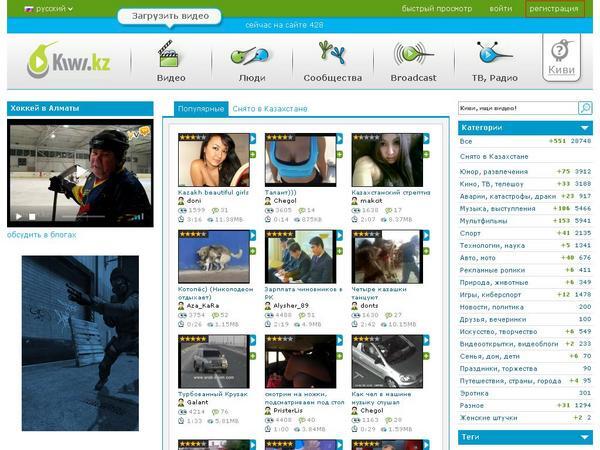Play arrow on Как чел в машине thumbnail
Image resolution: width=600 pixels, height=450 pixels.
pyautogui.click(x=426, y=340)
